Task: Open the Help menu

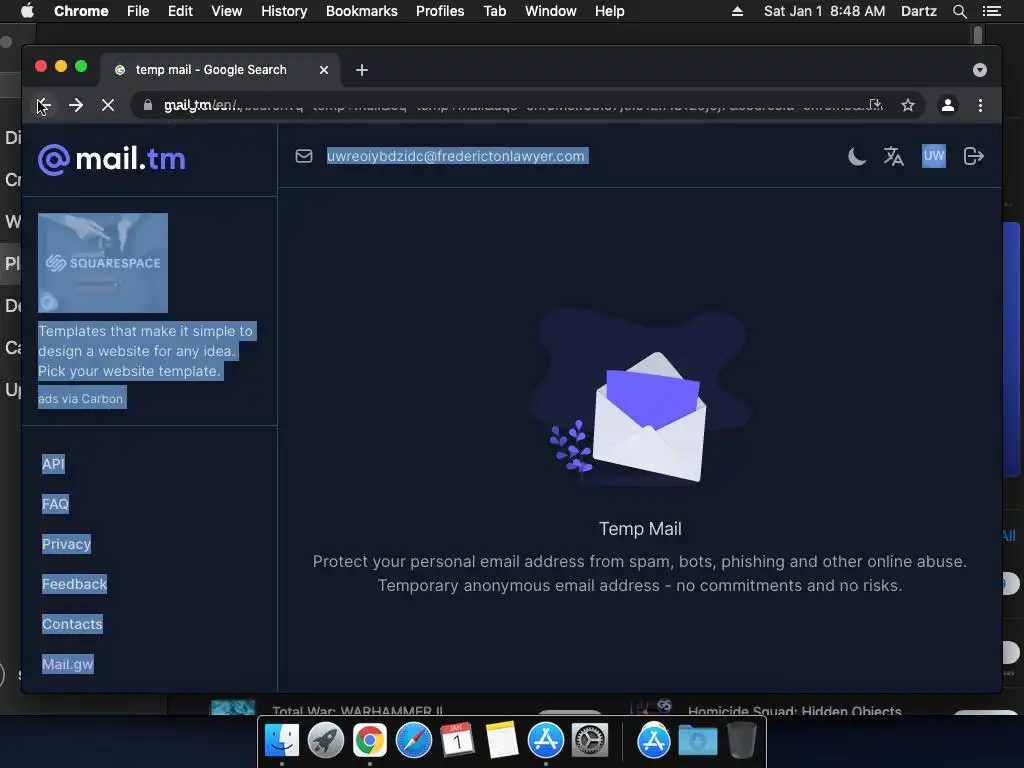Action: tap(609, 11)
